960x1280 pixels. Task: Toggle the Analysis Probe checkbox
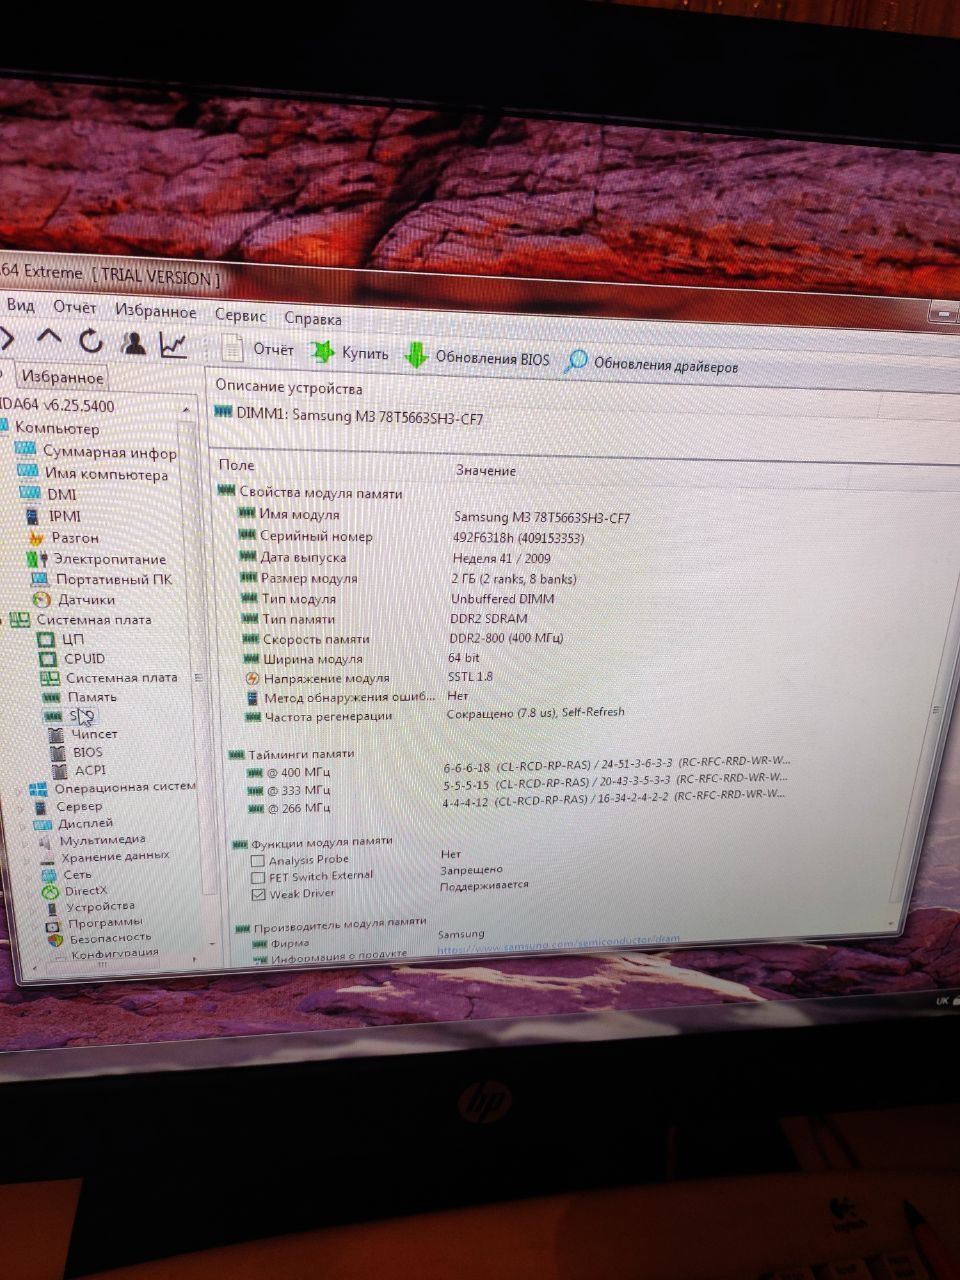pyautogui.click(x=257, y=860)
